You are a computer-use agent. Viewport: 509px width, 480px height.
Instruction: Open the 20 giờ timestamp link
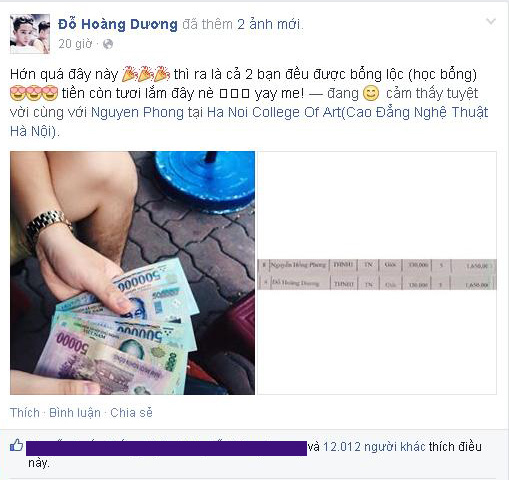point(75,44)
